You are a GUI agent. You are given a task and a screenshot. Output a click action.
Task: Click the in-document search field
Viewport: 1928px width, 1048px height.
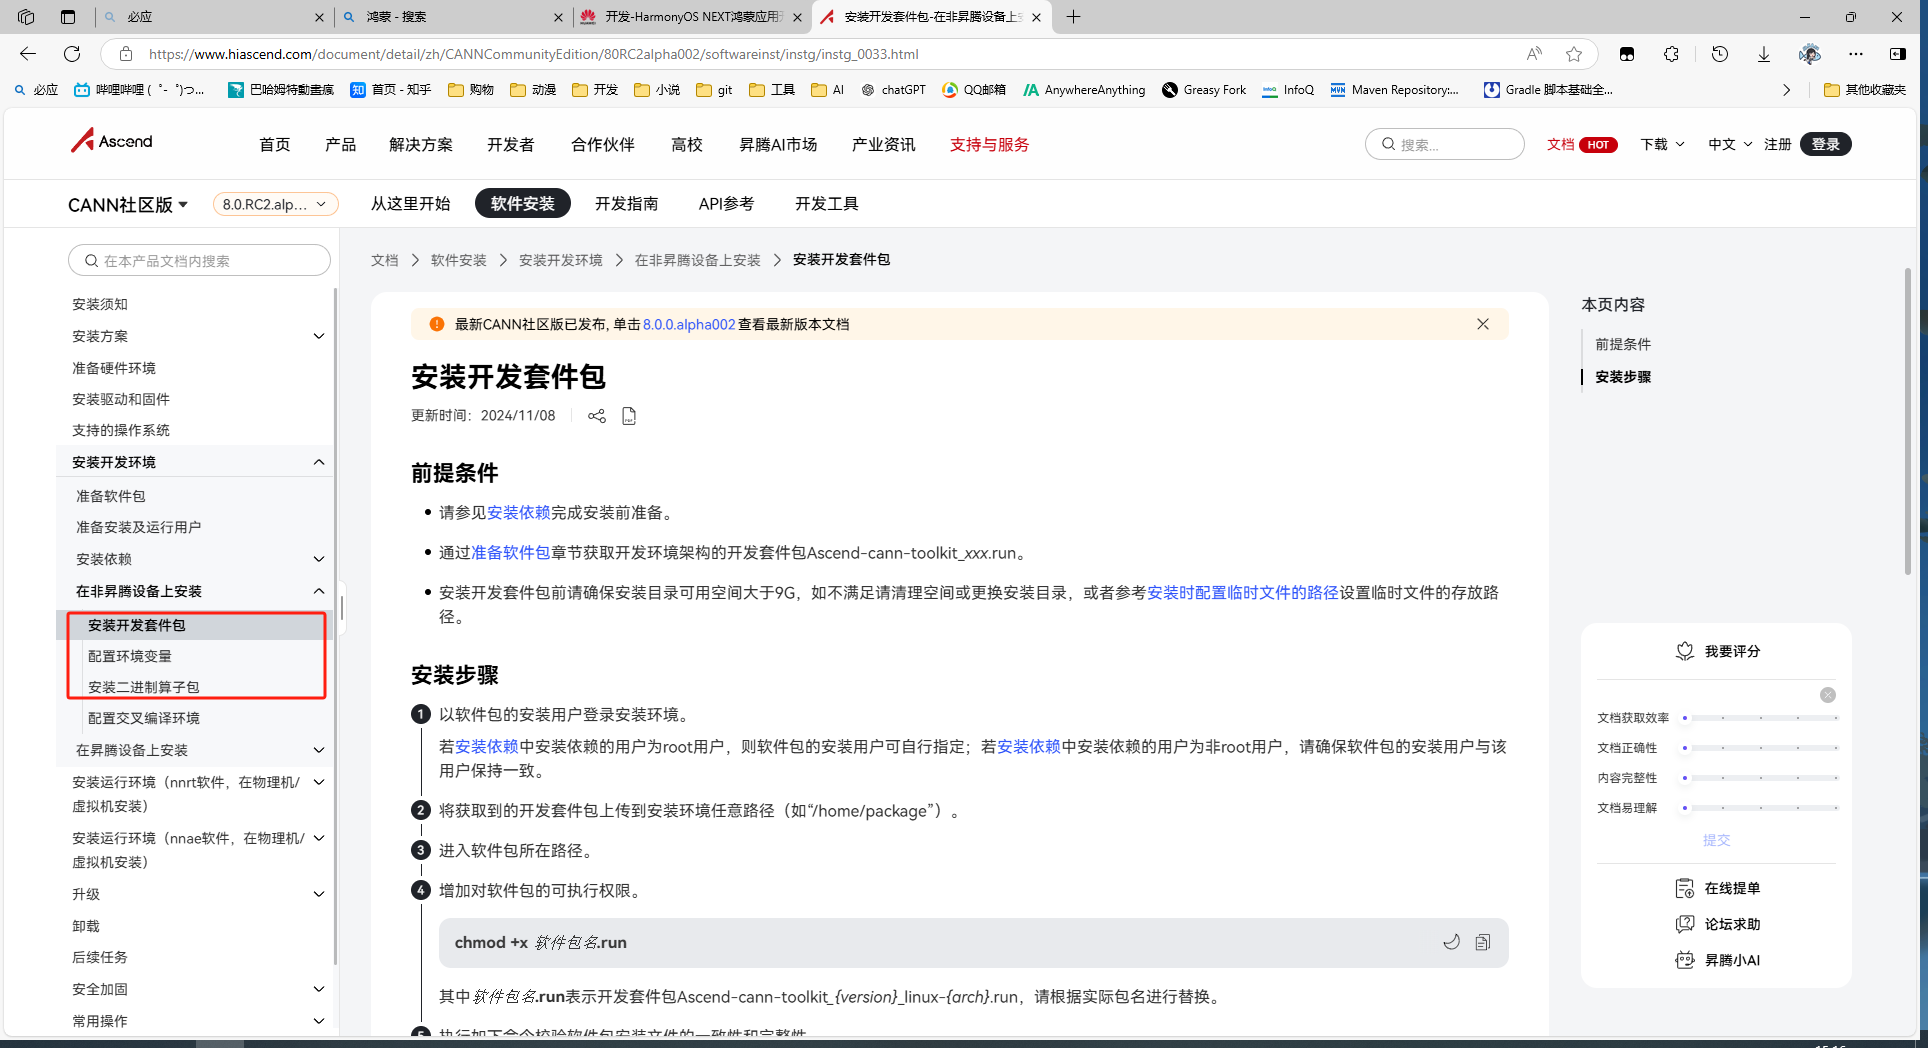pyautogui.click(x=199, y=260)
